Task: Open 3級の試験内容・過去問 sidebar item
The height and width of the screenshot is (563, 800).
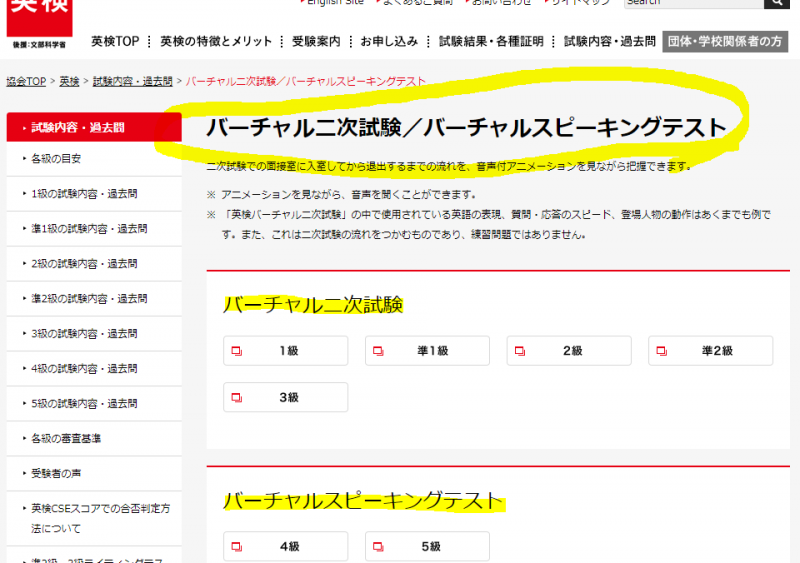Action: [x=94, y=334]
